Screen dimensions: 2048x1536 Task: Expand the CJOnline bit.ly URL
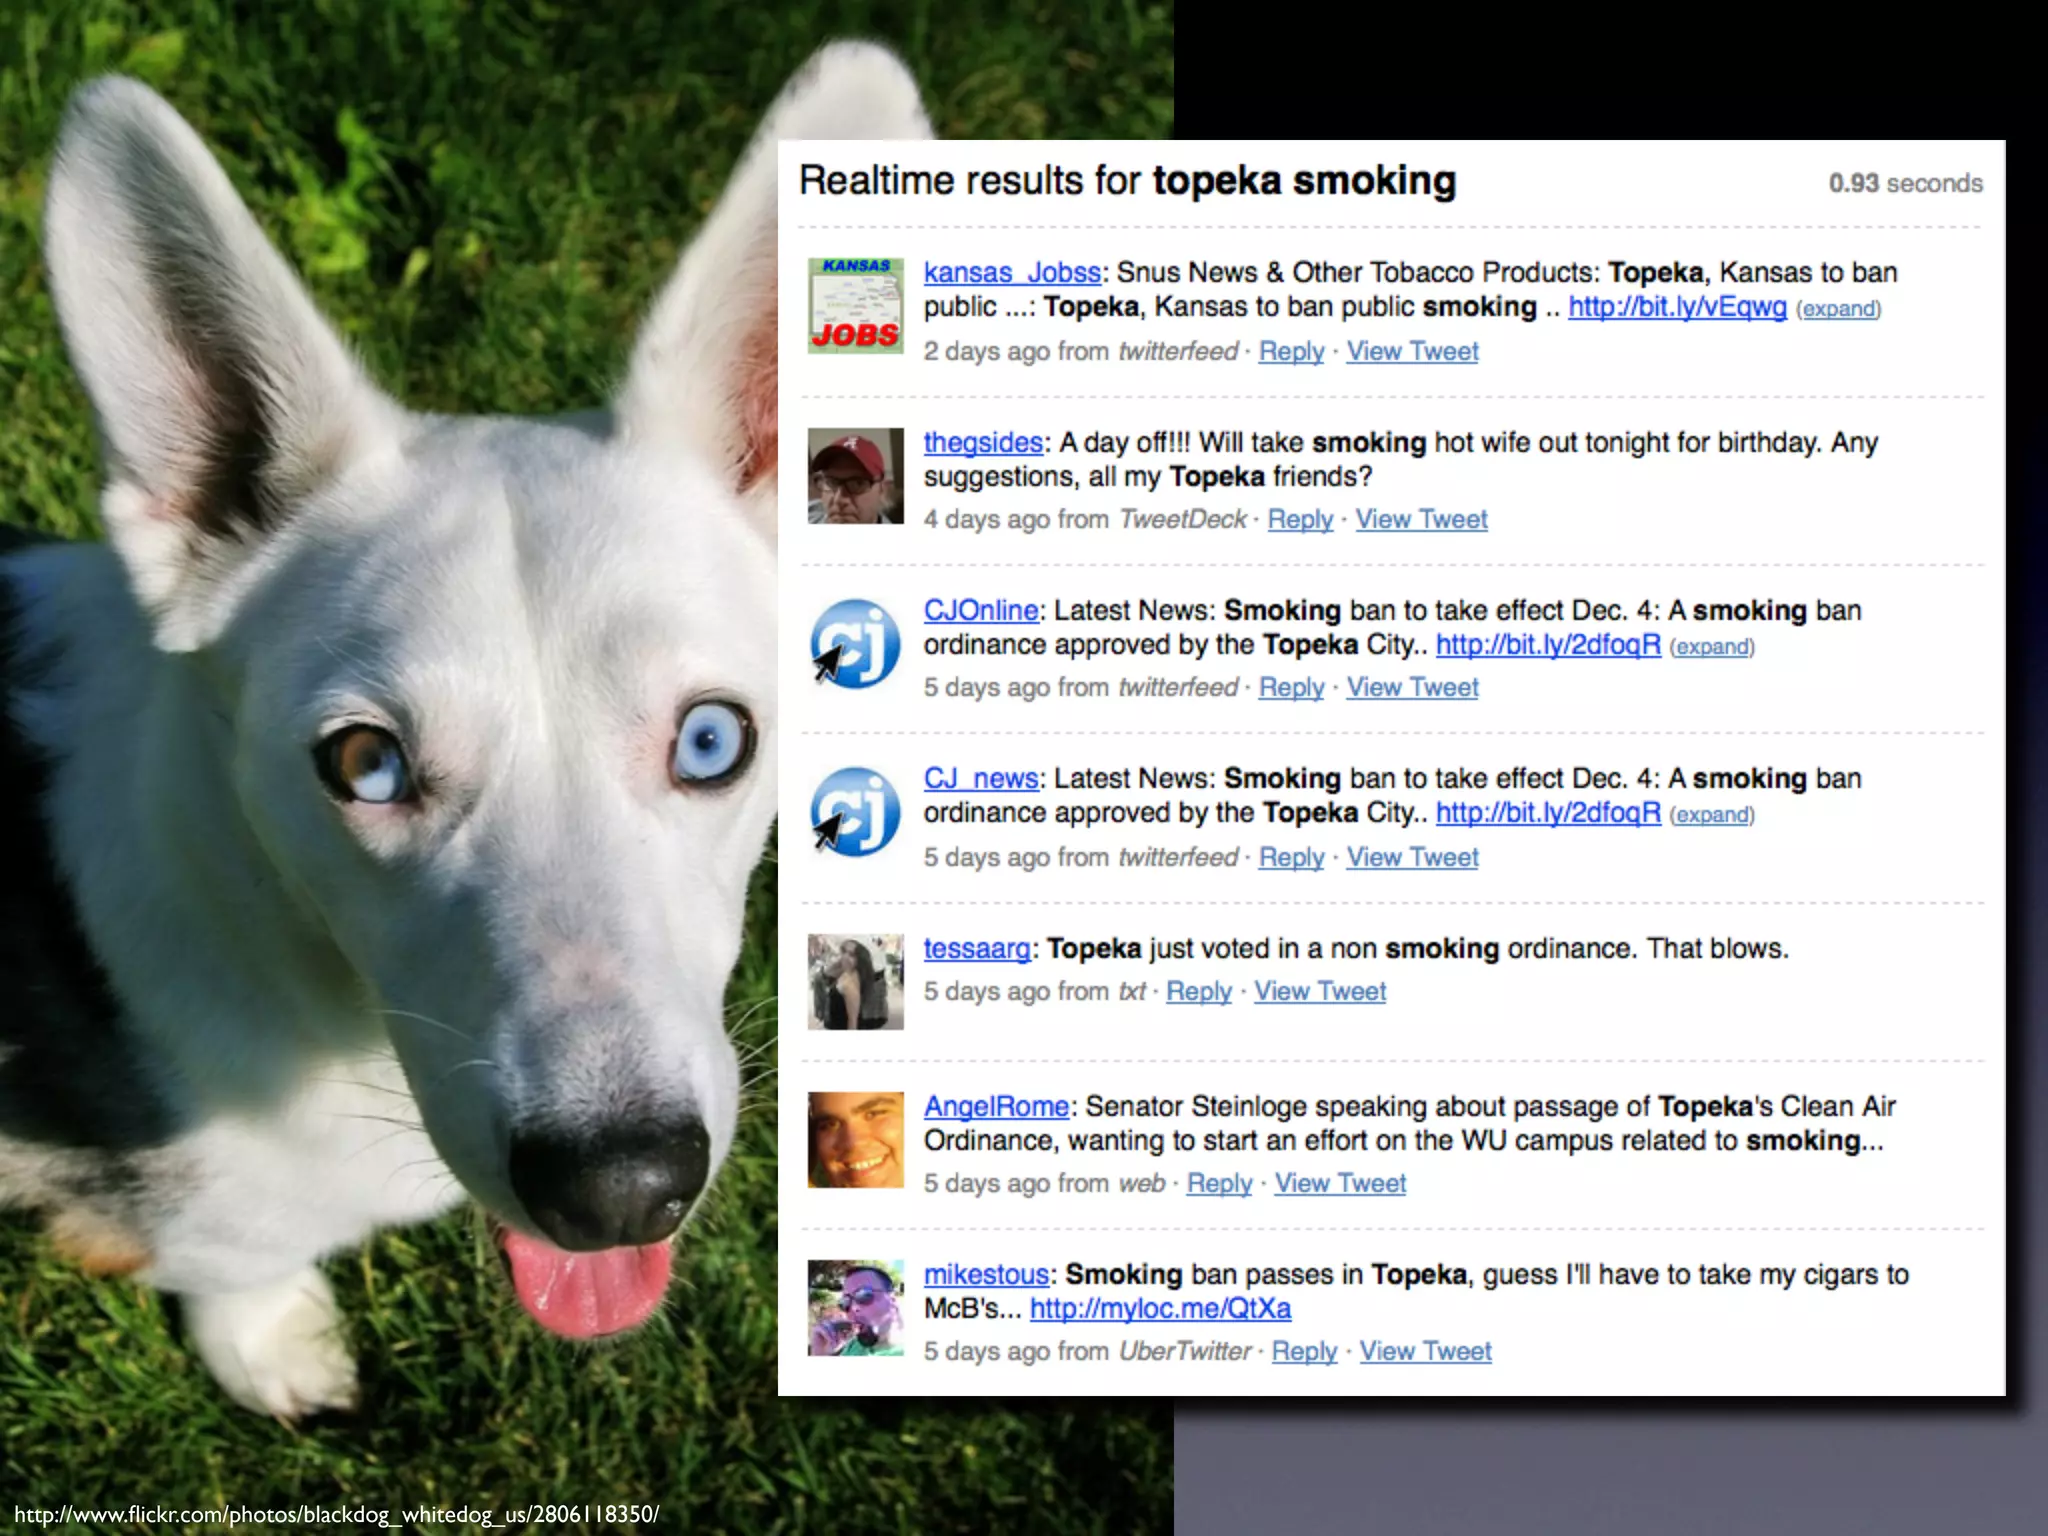[1712, 647]
